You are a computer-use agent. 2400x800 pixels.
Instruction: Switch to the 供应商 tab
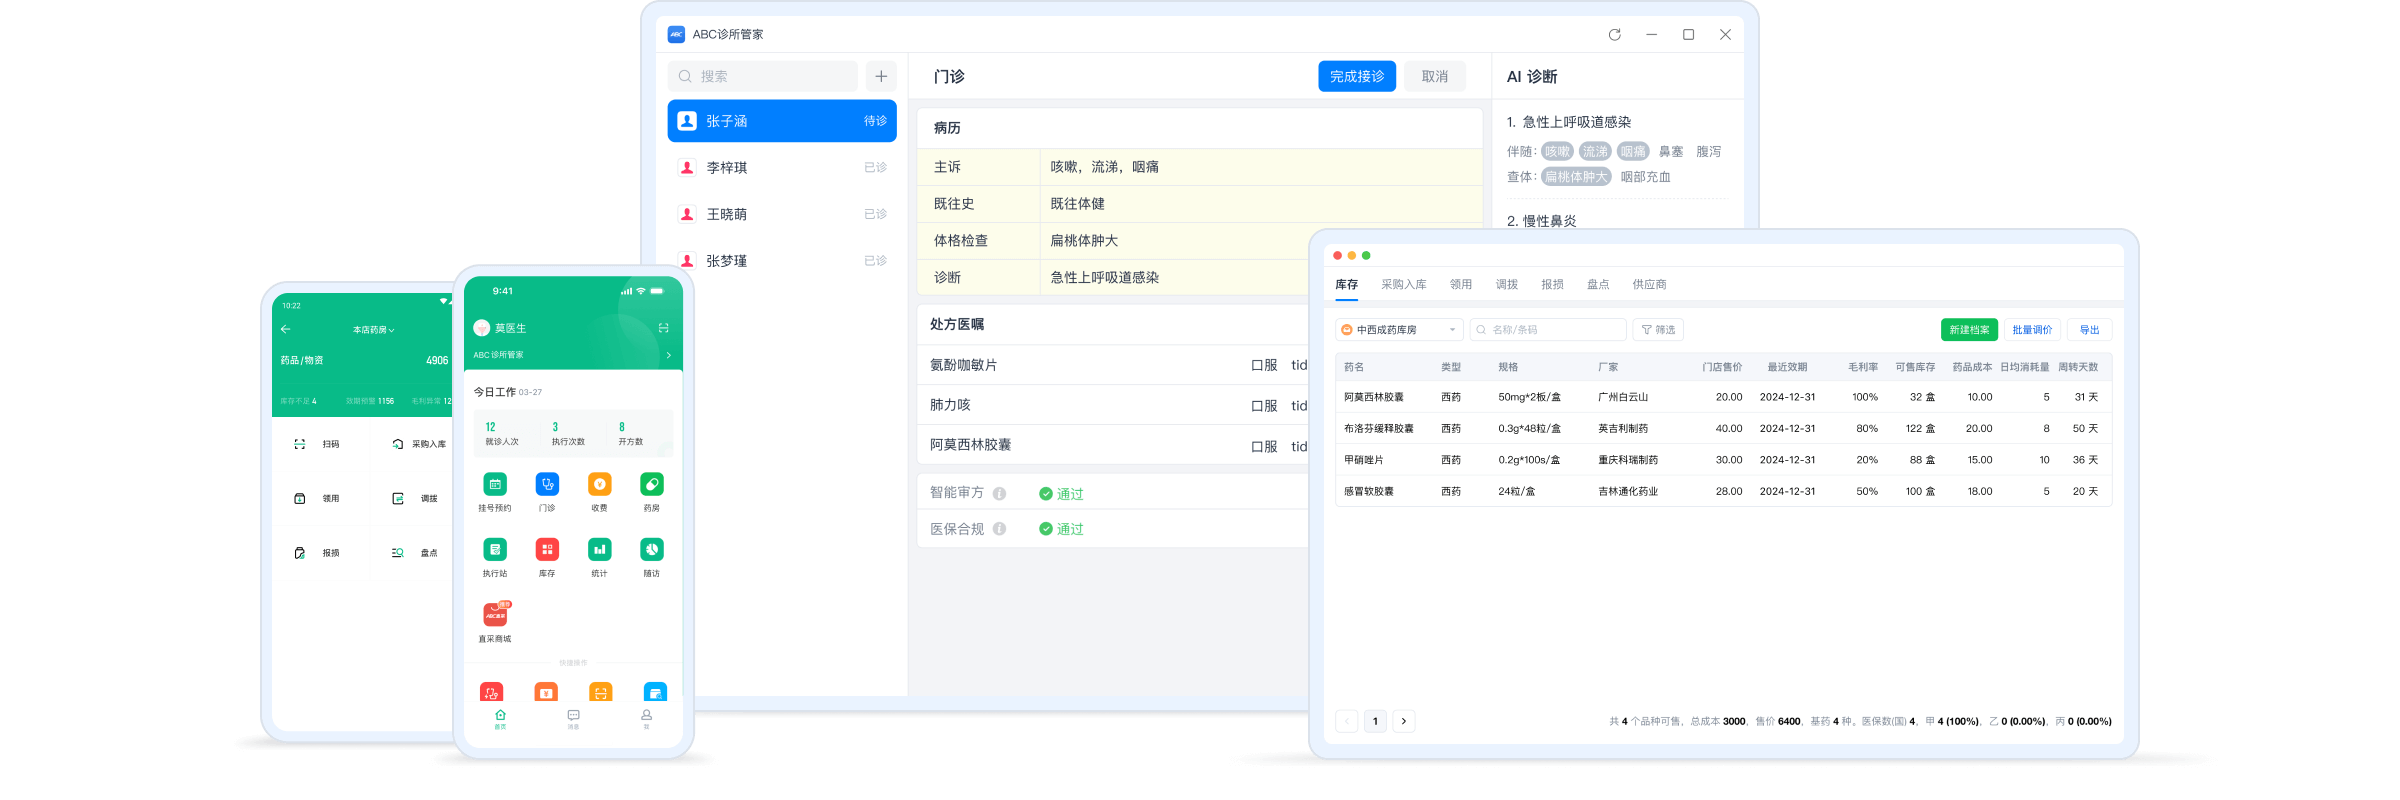click(x=1649, y=285)
